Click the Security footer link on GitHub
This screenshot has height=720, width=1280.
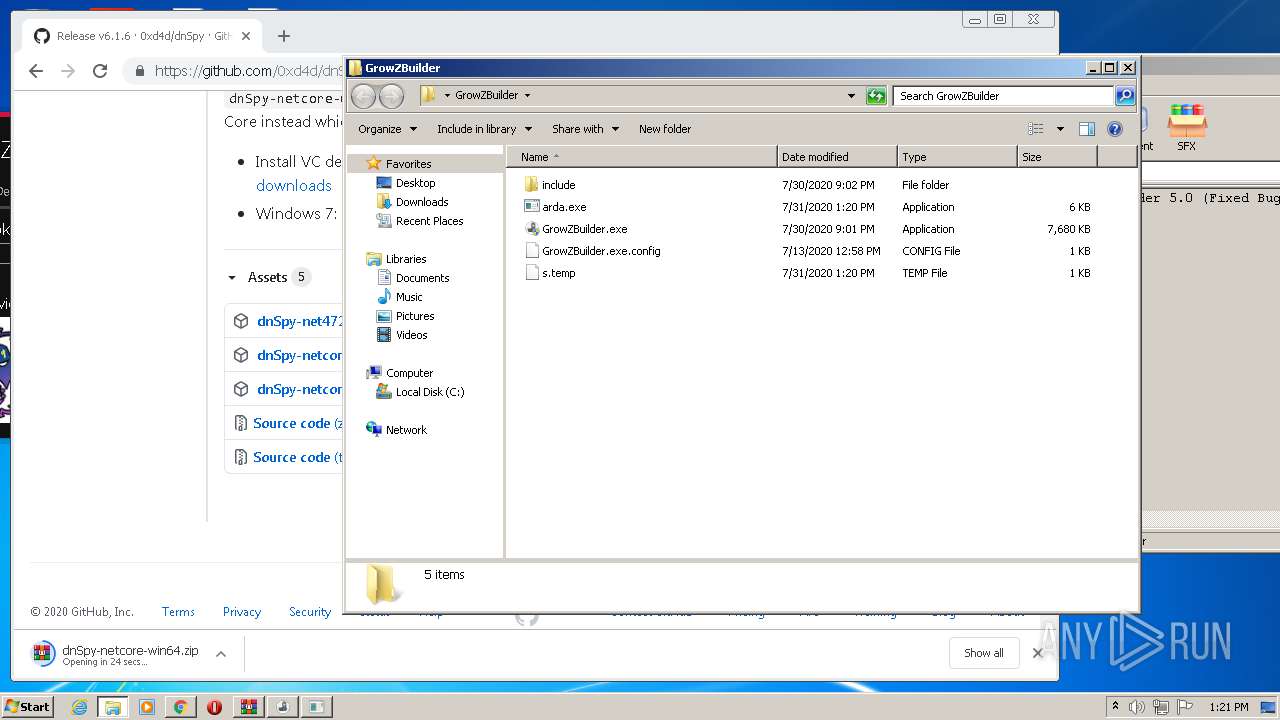pyautogui.click(x=310, y=612)
